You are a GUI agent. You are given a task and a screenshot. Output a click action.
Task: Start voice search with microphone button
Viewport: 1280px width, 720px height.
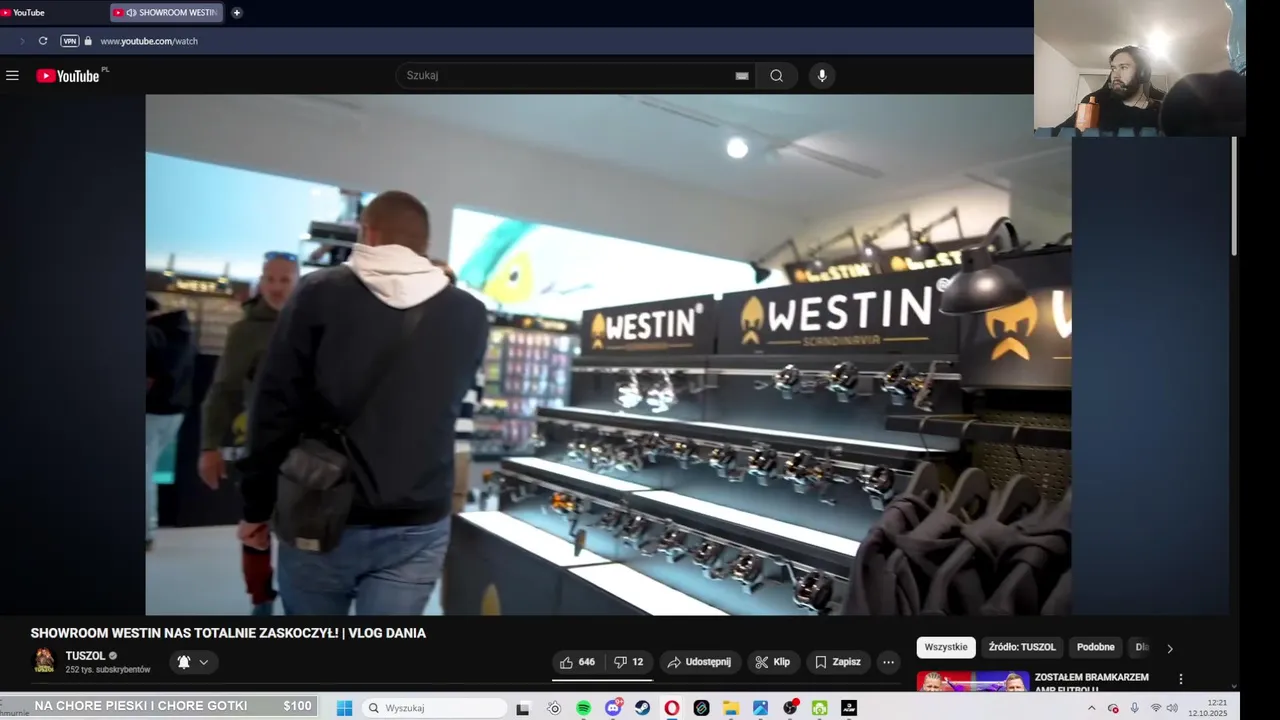coord(822,76)
